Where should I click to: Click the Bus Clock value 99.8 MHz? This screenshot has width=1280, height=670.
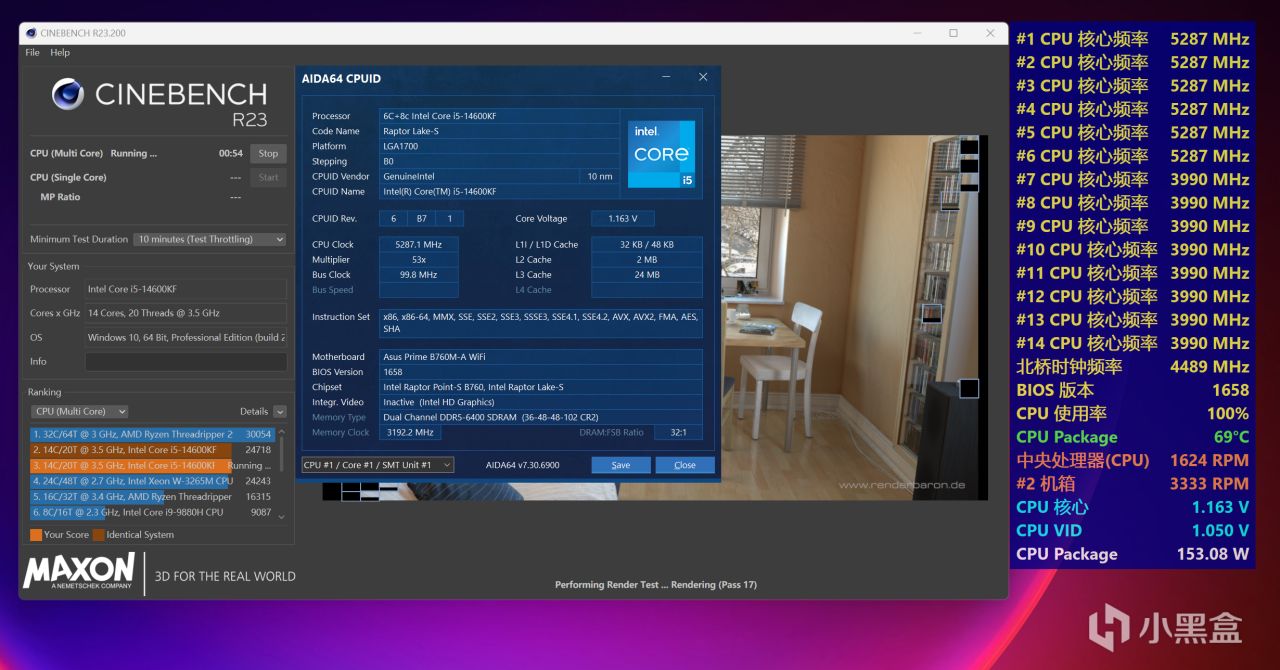click(418, 274)
